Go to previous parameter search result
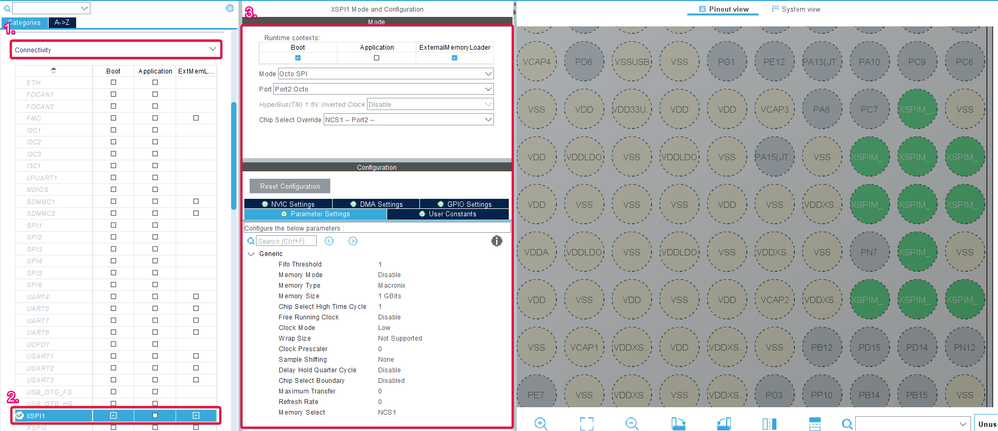998x431 pixels. point(329,241)
